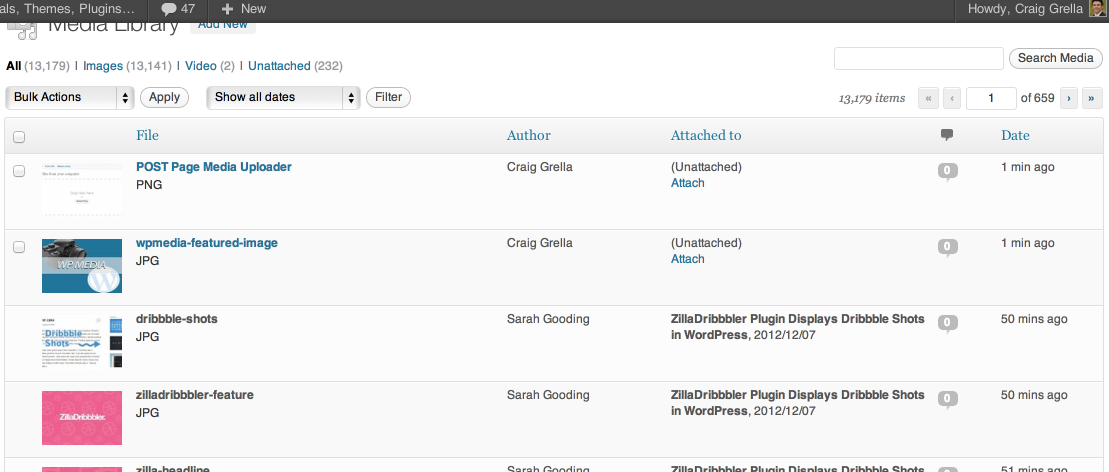
Task: Filter by Images
Action: click(x=103, y=66)
